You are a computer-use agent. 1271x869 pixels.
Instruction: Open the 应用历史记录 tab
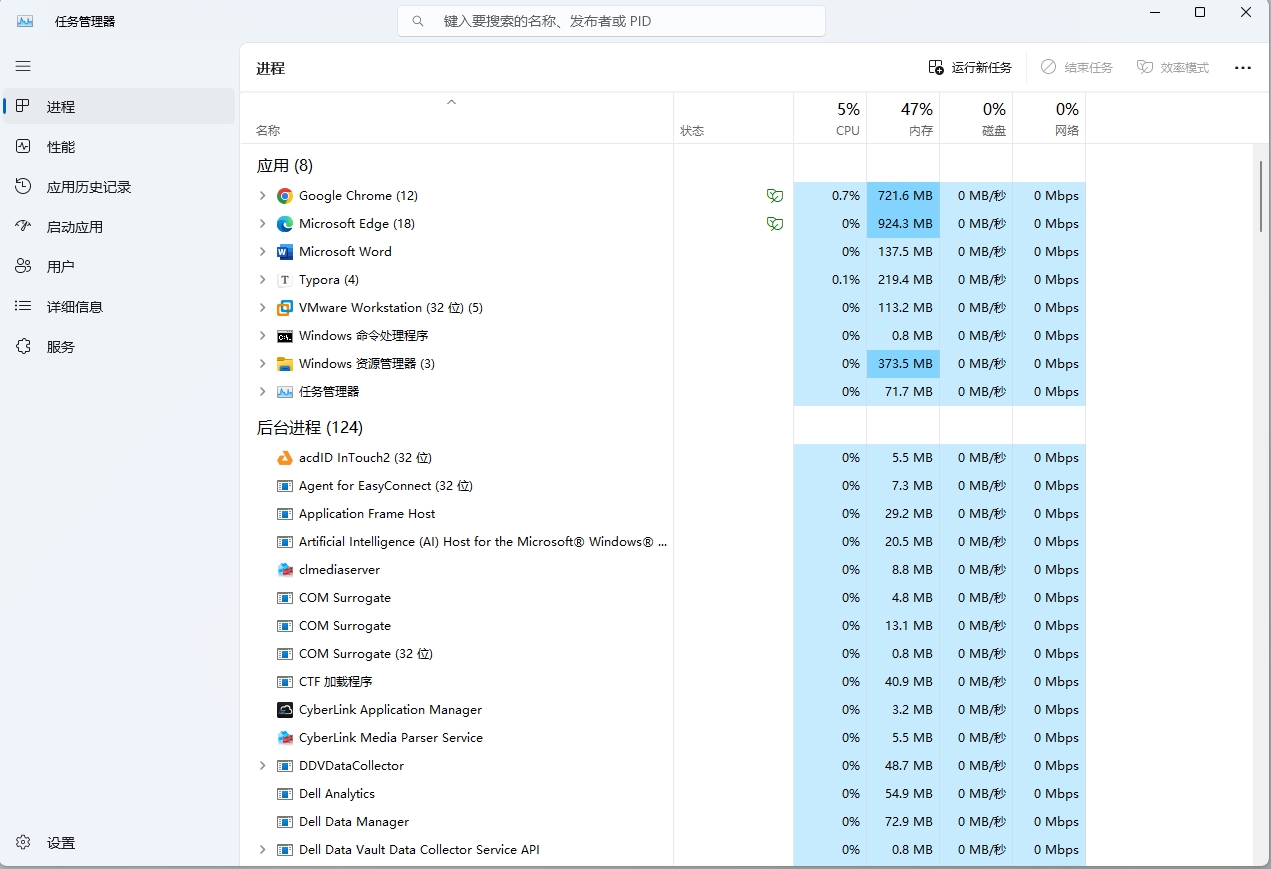(120, 187)
